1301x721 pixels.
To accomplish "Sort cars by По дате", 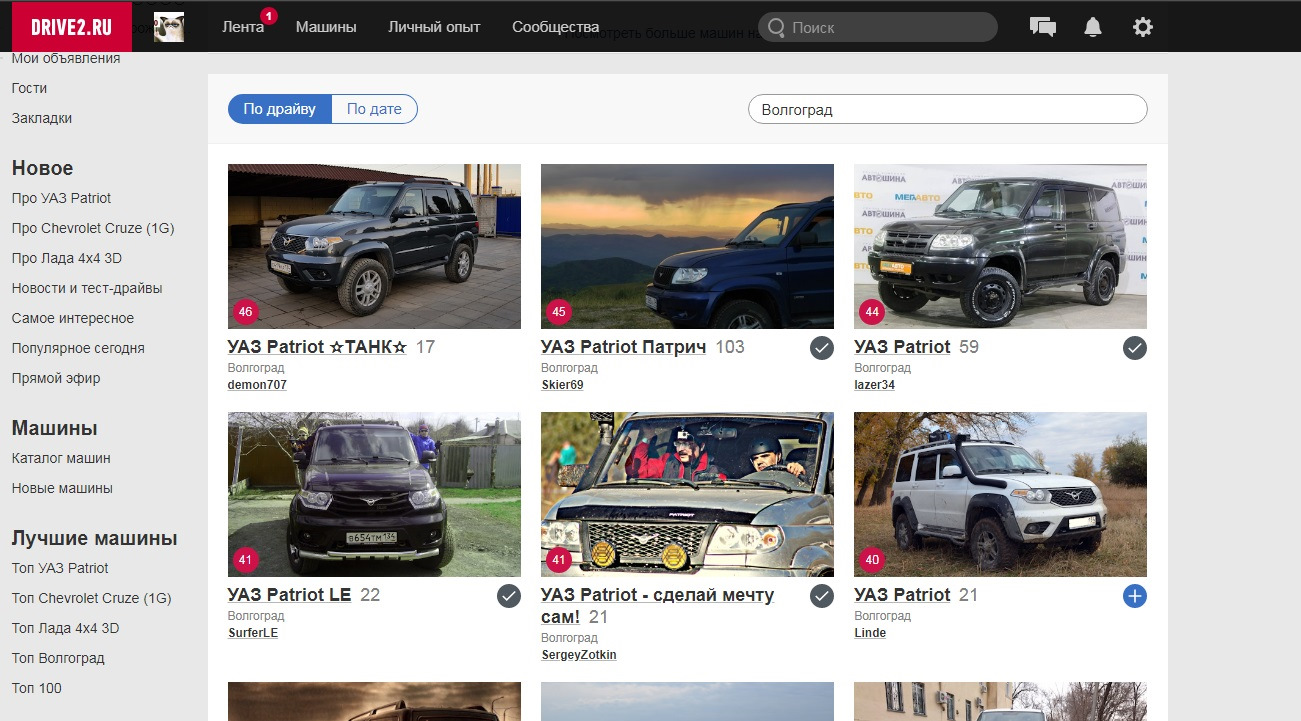I will click(x=374, y=109).
